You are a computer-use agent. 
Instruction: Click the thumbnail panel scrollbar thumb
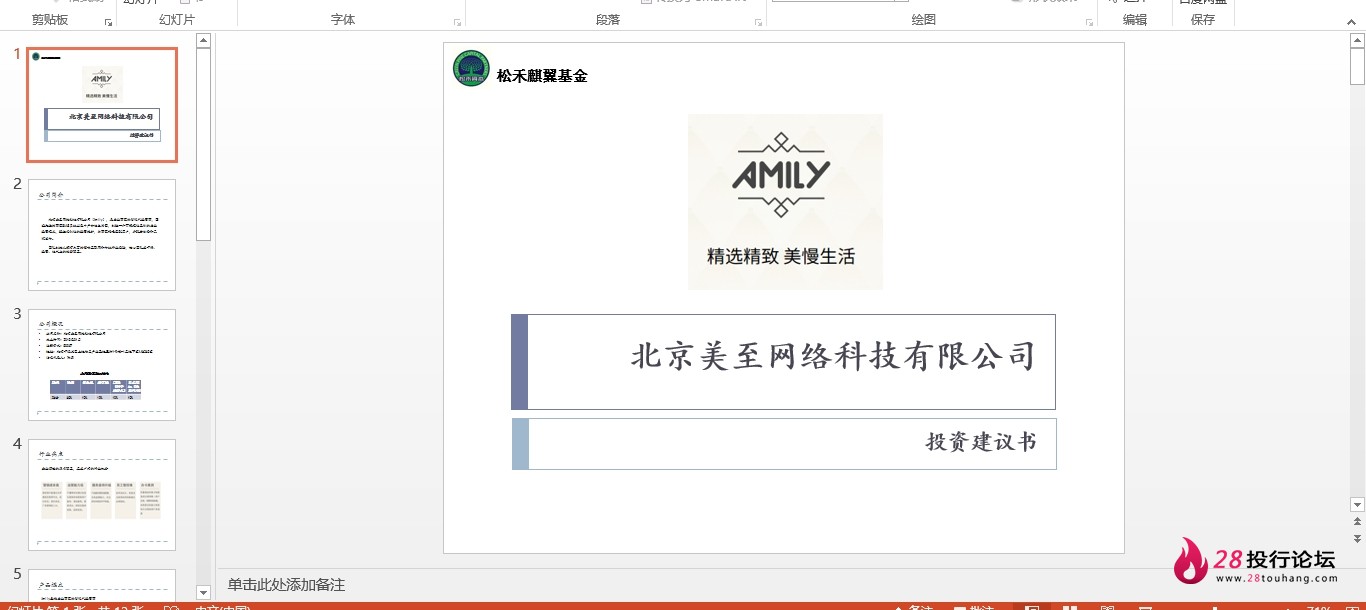tap(203, 144)
